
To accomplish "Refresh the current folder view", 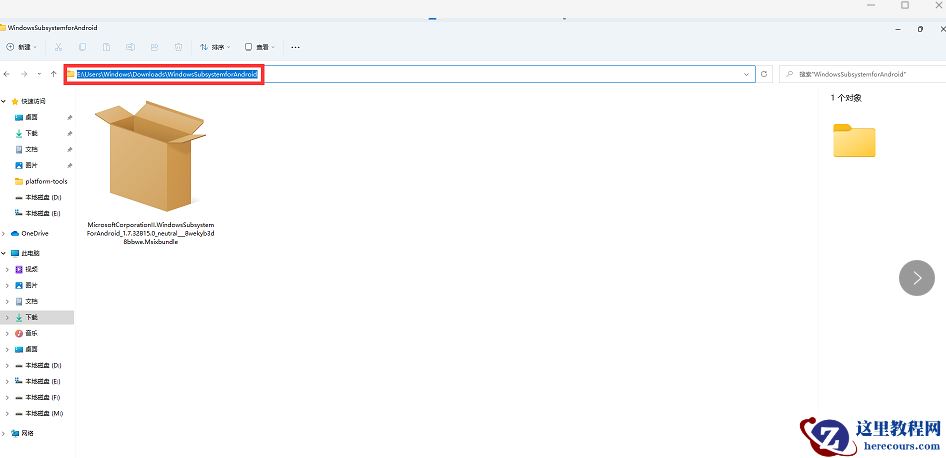I will pos(764,74).
